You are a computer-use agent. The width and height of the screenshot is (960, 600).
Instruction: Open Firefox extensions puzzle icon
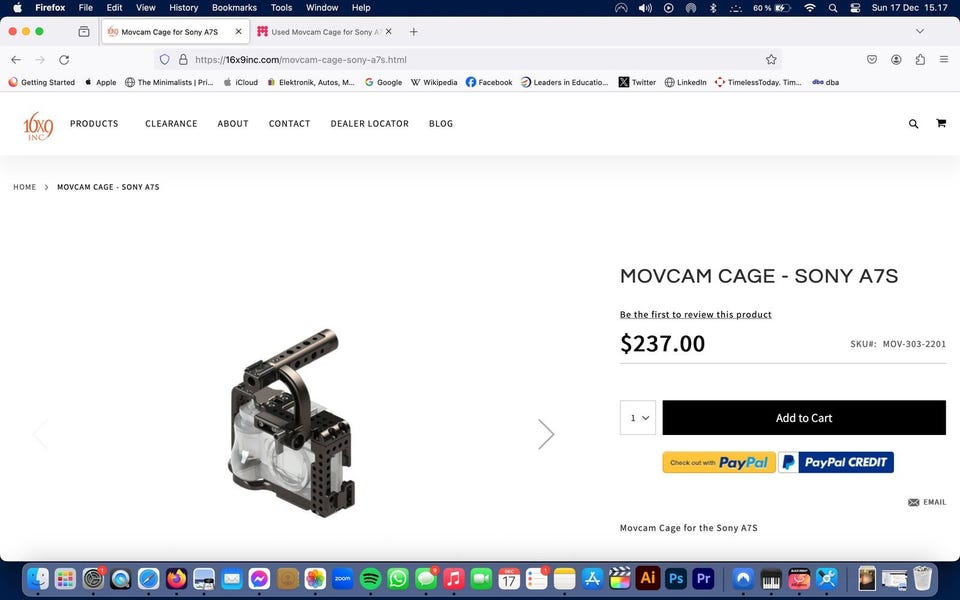[920, 59]
